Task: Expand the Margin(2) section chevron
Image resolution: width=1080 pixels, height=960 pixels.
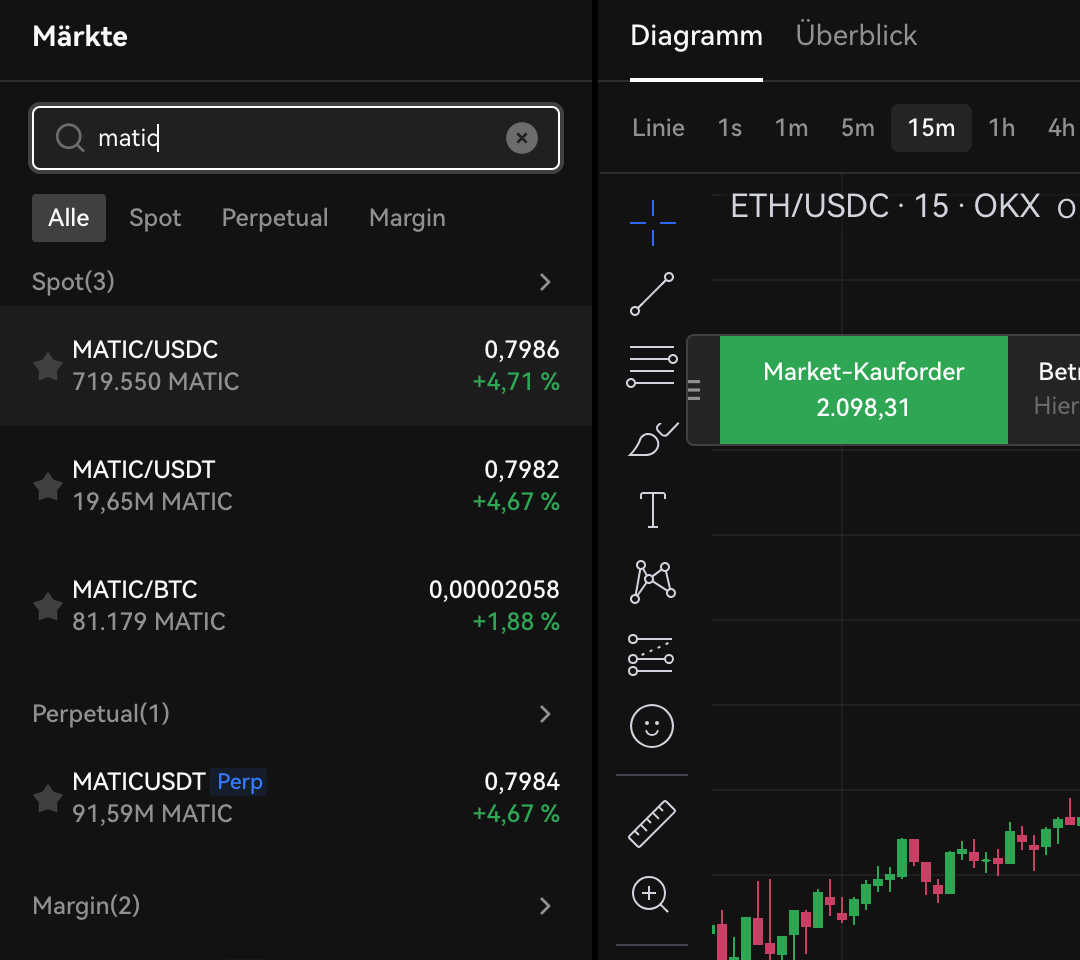Action: 545,906
